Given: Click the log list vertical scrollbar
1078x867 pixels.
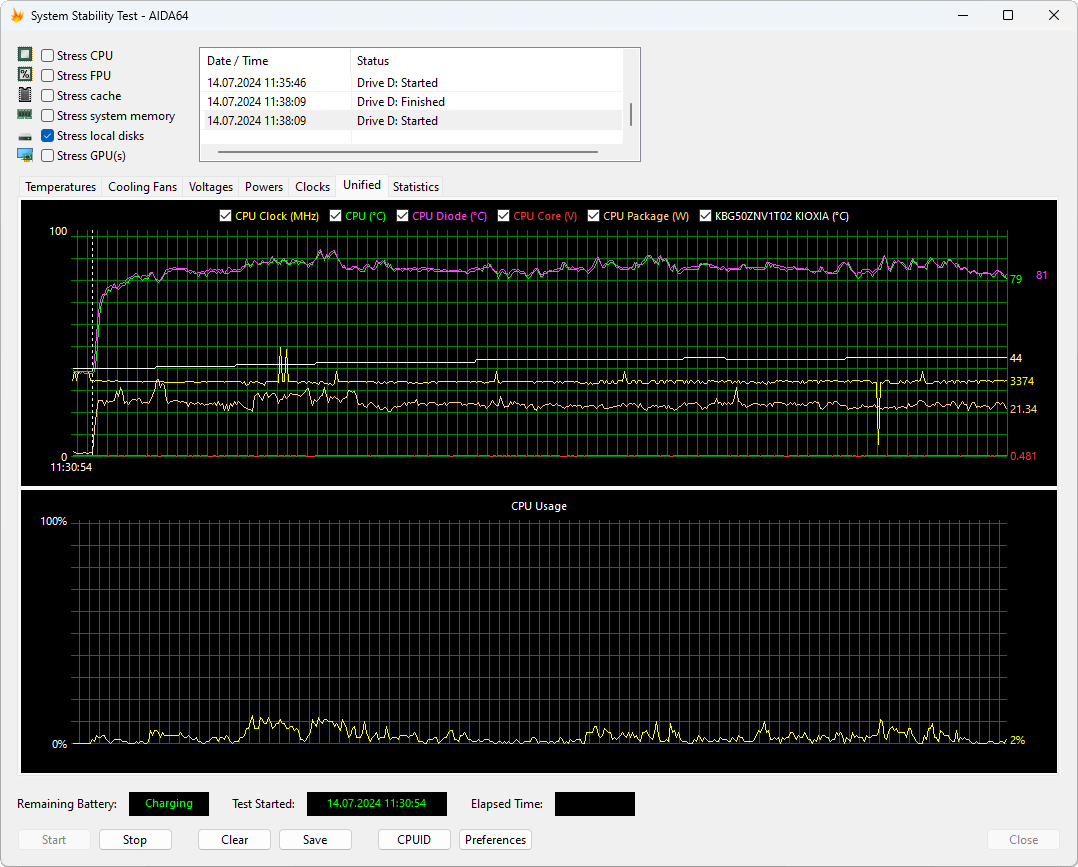Looking at the screenshot, I should point(630,115).
